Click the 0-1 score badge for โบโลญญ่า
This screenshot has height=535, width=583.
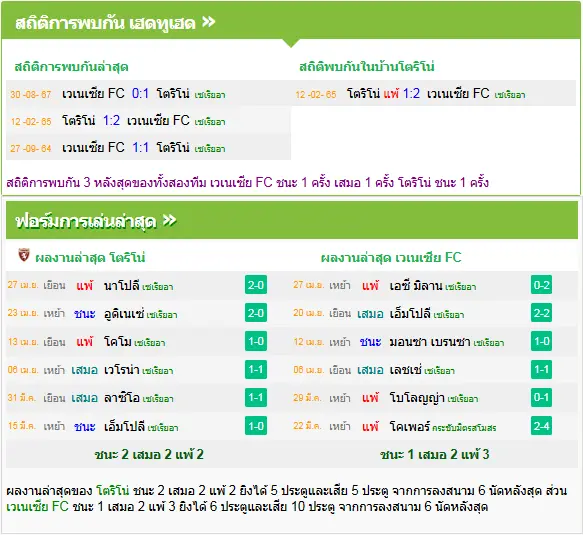541,398
